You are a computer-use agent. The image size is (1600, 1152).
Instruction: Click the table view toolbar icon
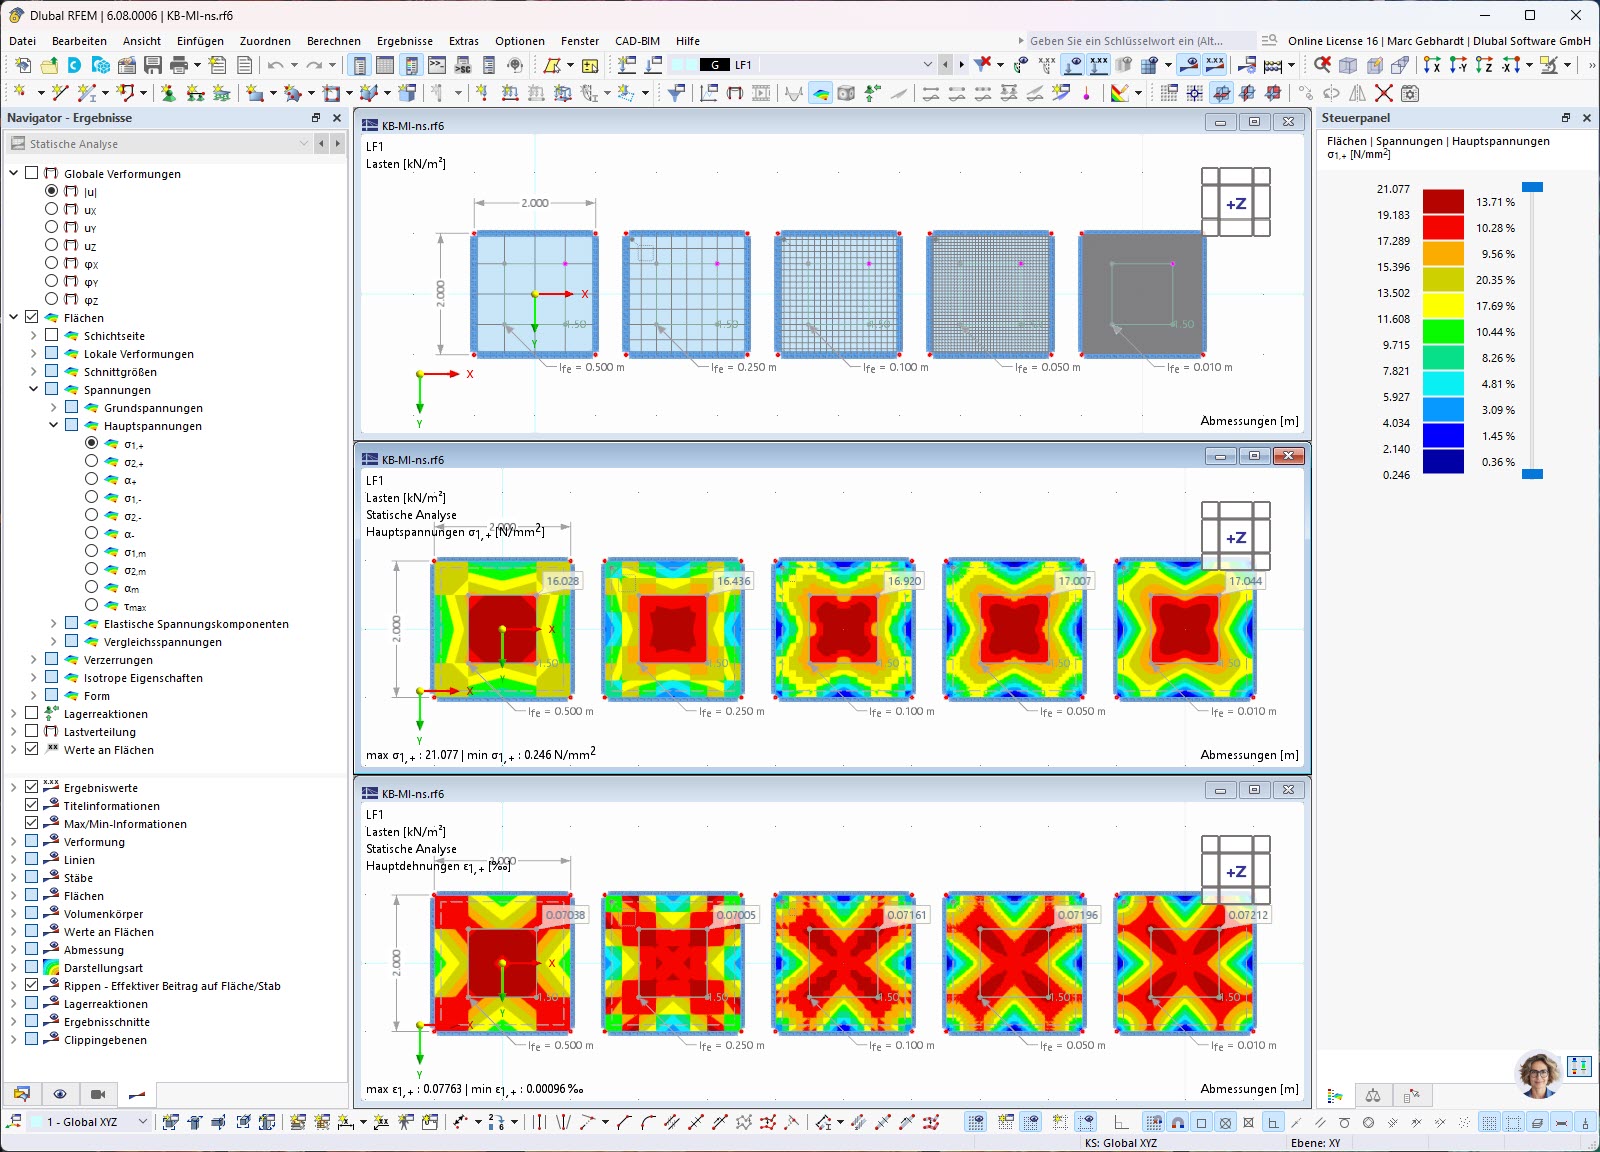[x=385, y=65]
